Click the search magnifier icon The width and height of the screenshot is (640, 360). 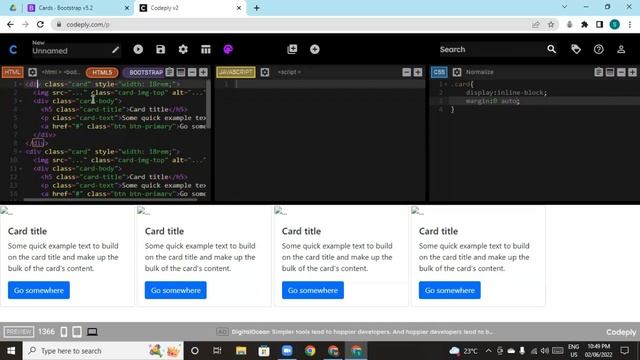click(x=551, y=49)
